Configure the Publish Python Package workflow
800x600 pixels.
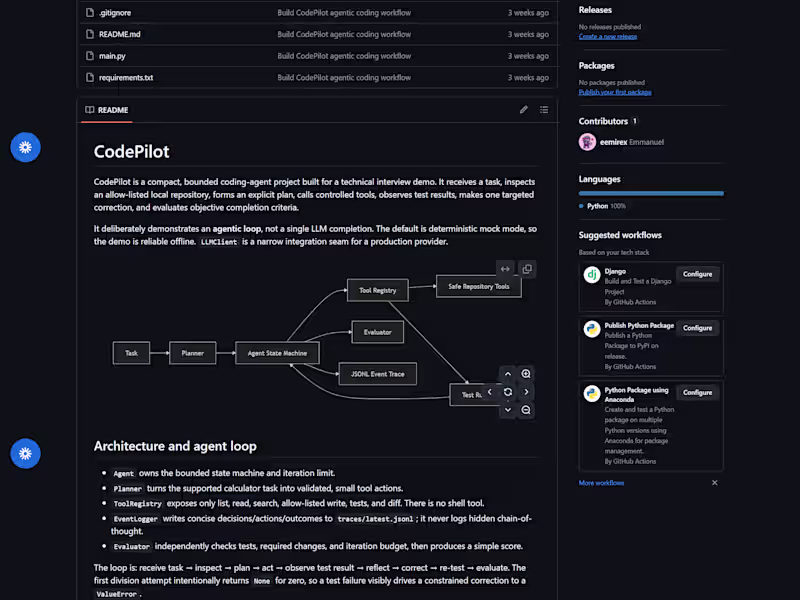[x=697, y=328]
